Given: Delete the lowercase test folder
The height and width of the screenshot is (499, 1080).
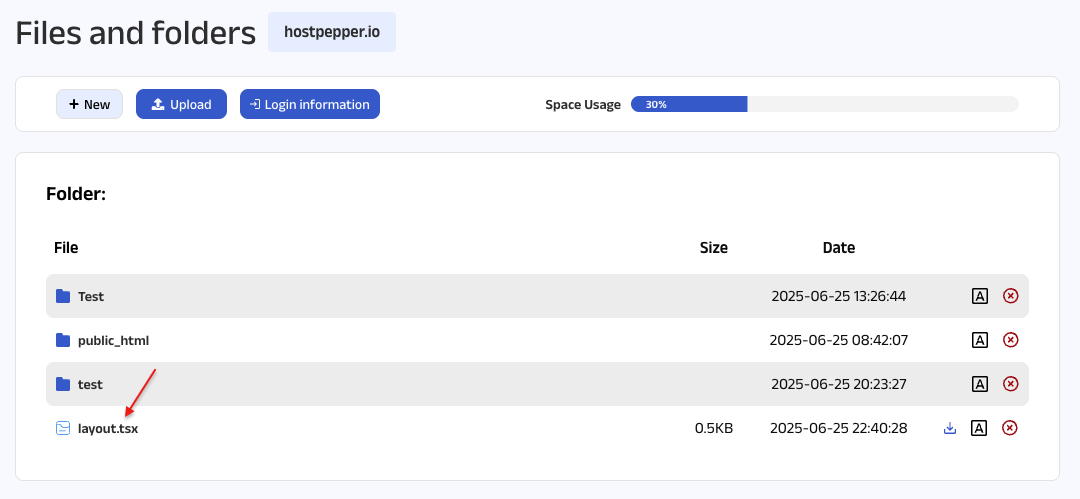Looking at the screenshot, I should [x=1010, y=384].
